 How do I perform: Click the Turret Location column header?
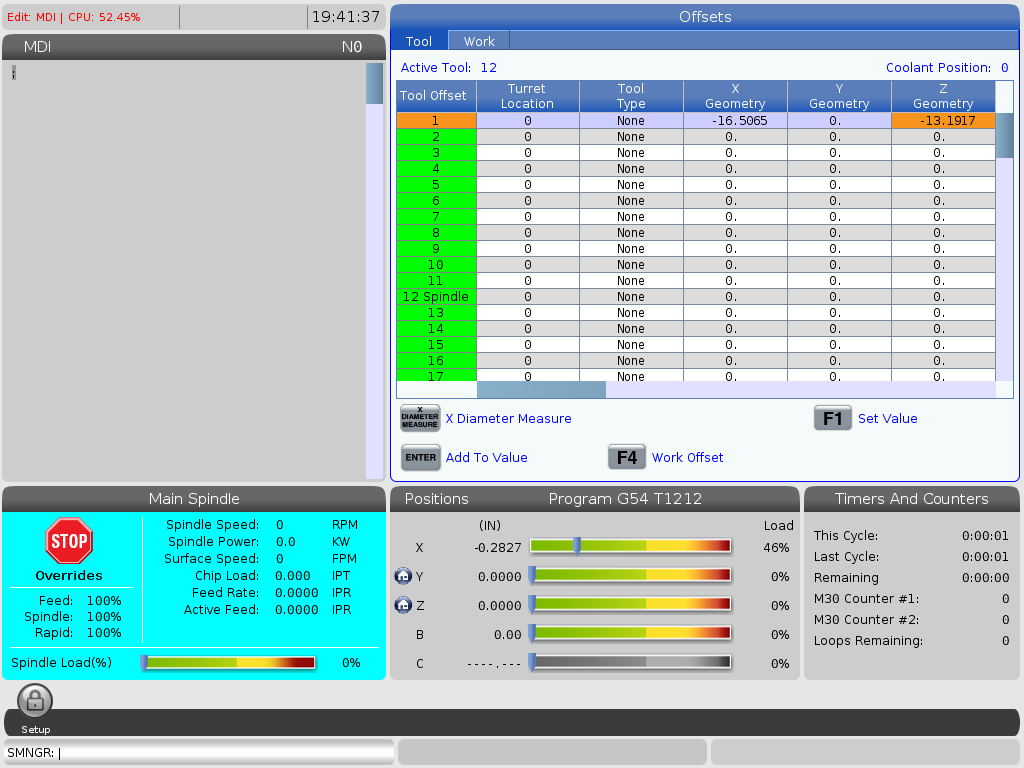[x=527, y=96]
